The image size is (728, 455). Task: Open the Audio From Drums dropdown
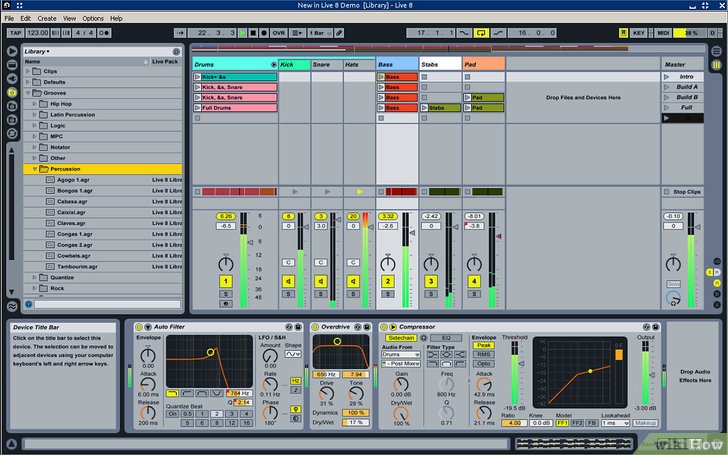pos(401,355)
